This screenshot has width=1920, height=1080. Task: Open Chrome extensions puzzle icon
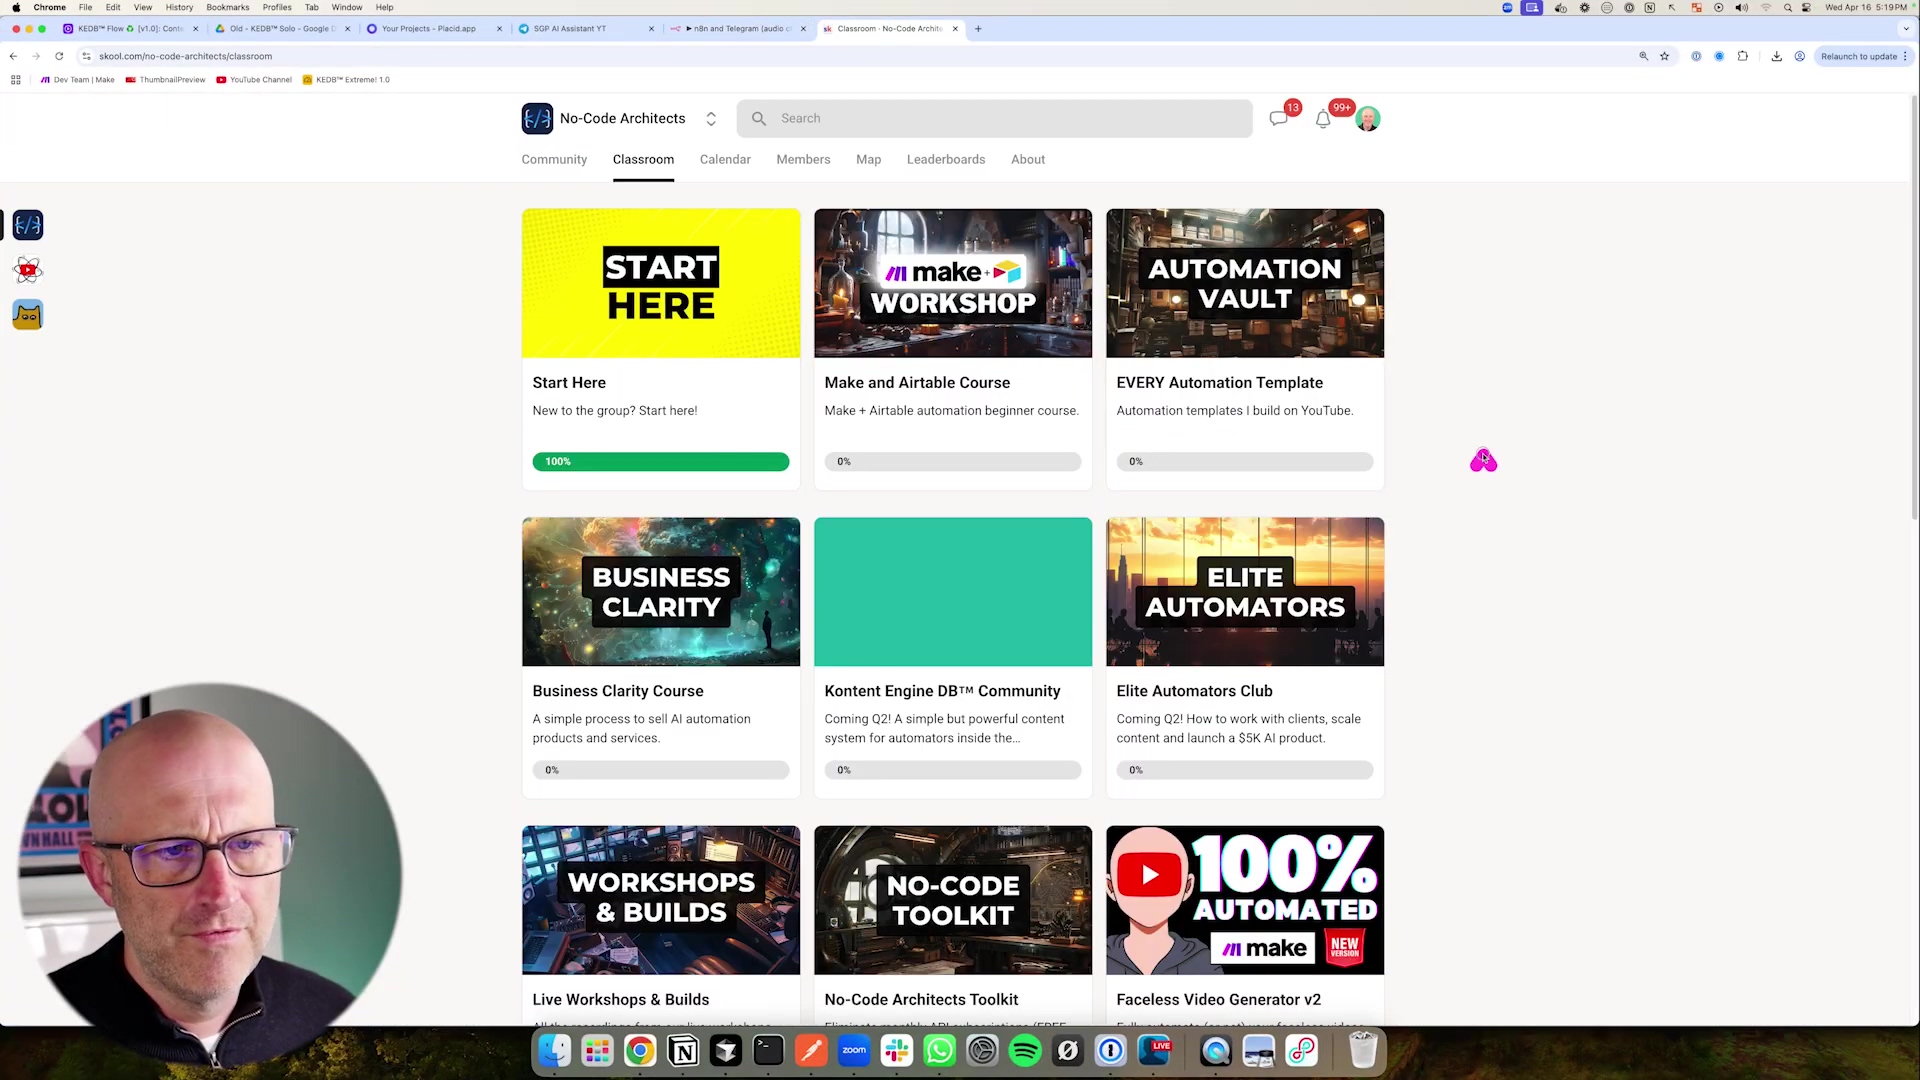point(1743,56)
